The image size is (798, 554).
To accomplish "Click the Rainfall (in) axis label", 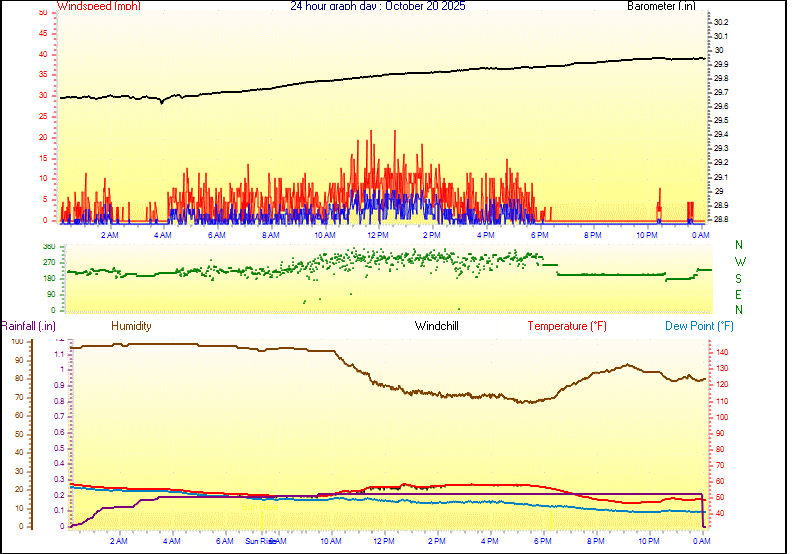I will [28, 326].
